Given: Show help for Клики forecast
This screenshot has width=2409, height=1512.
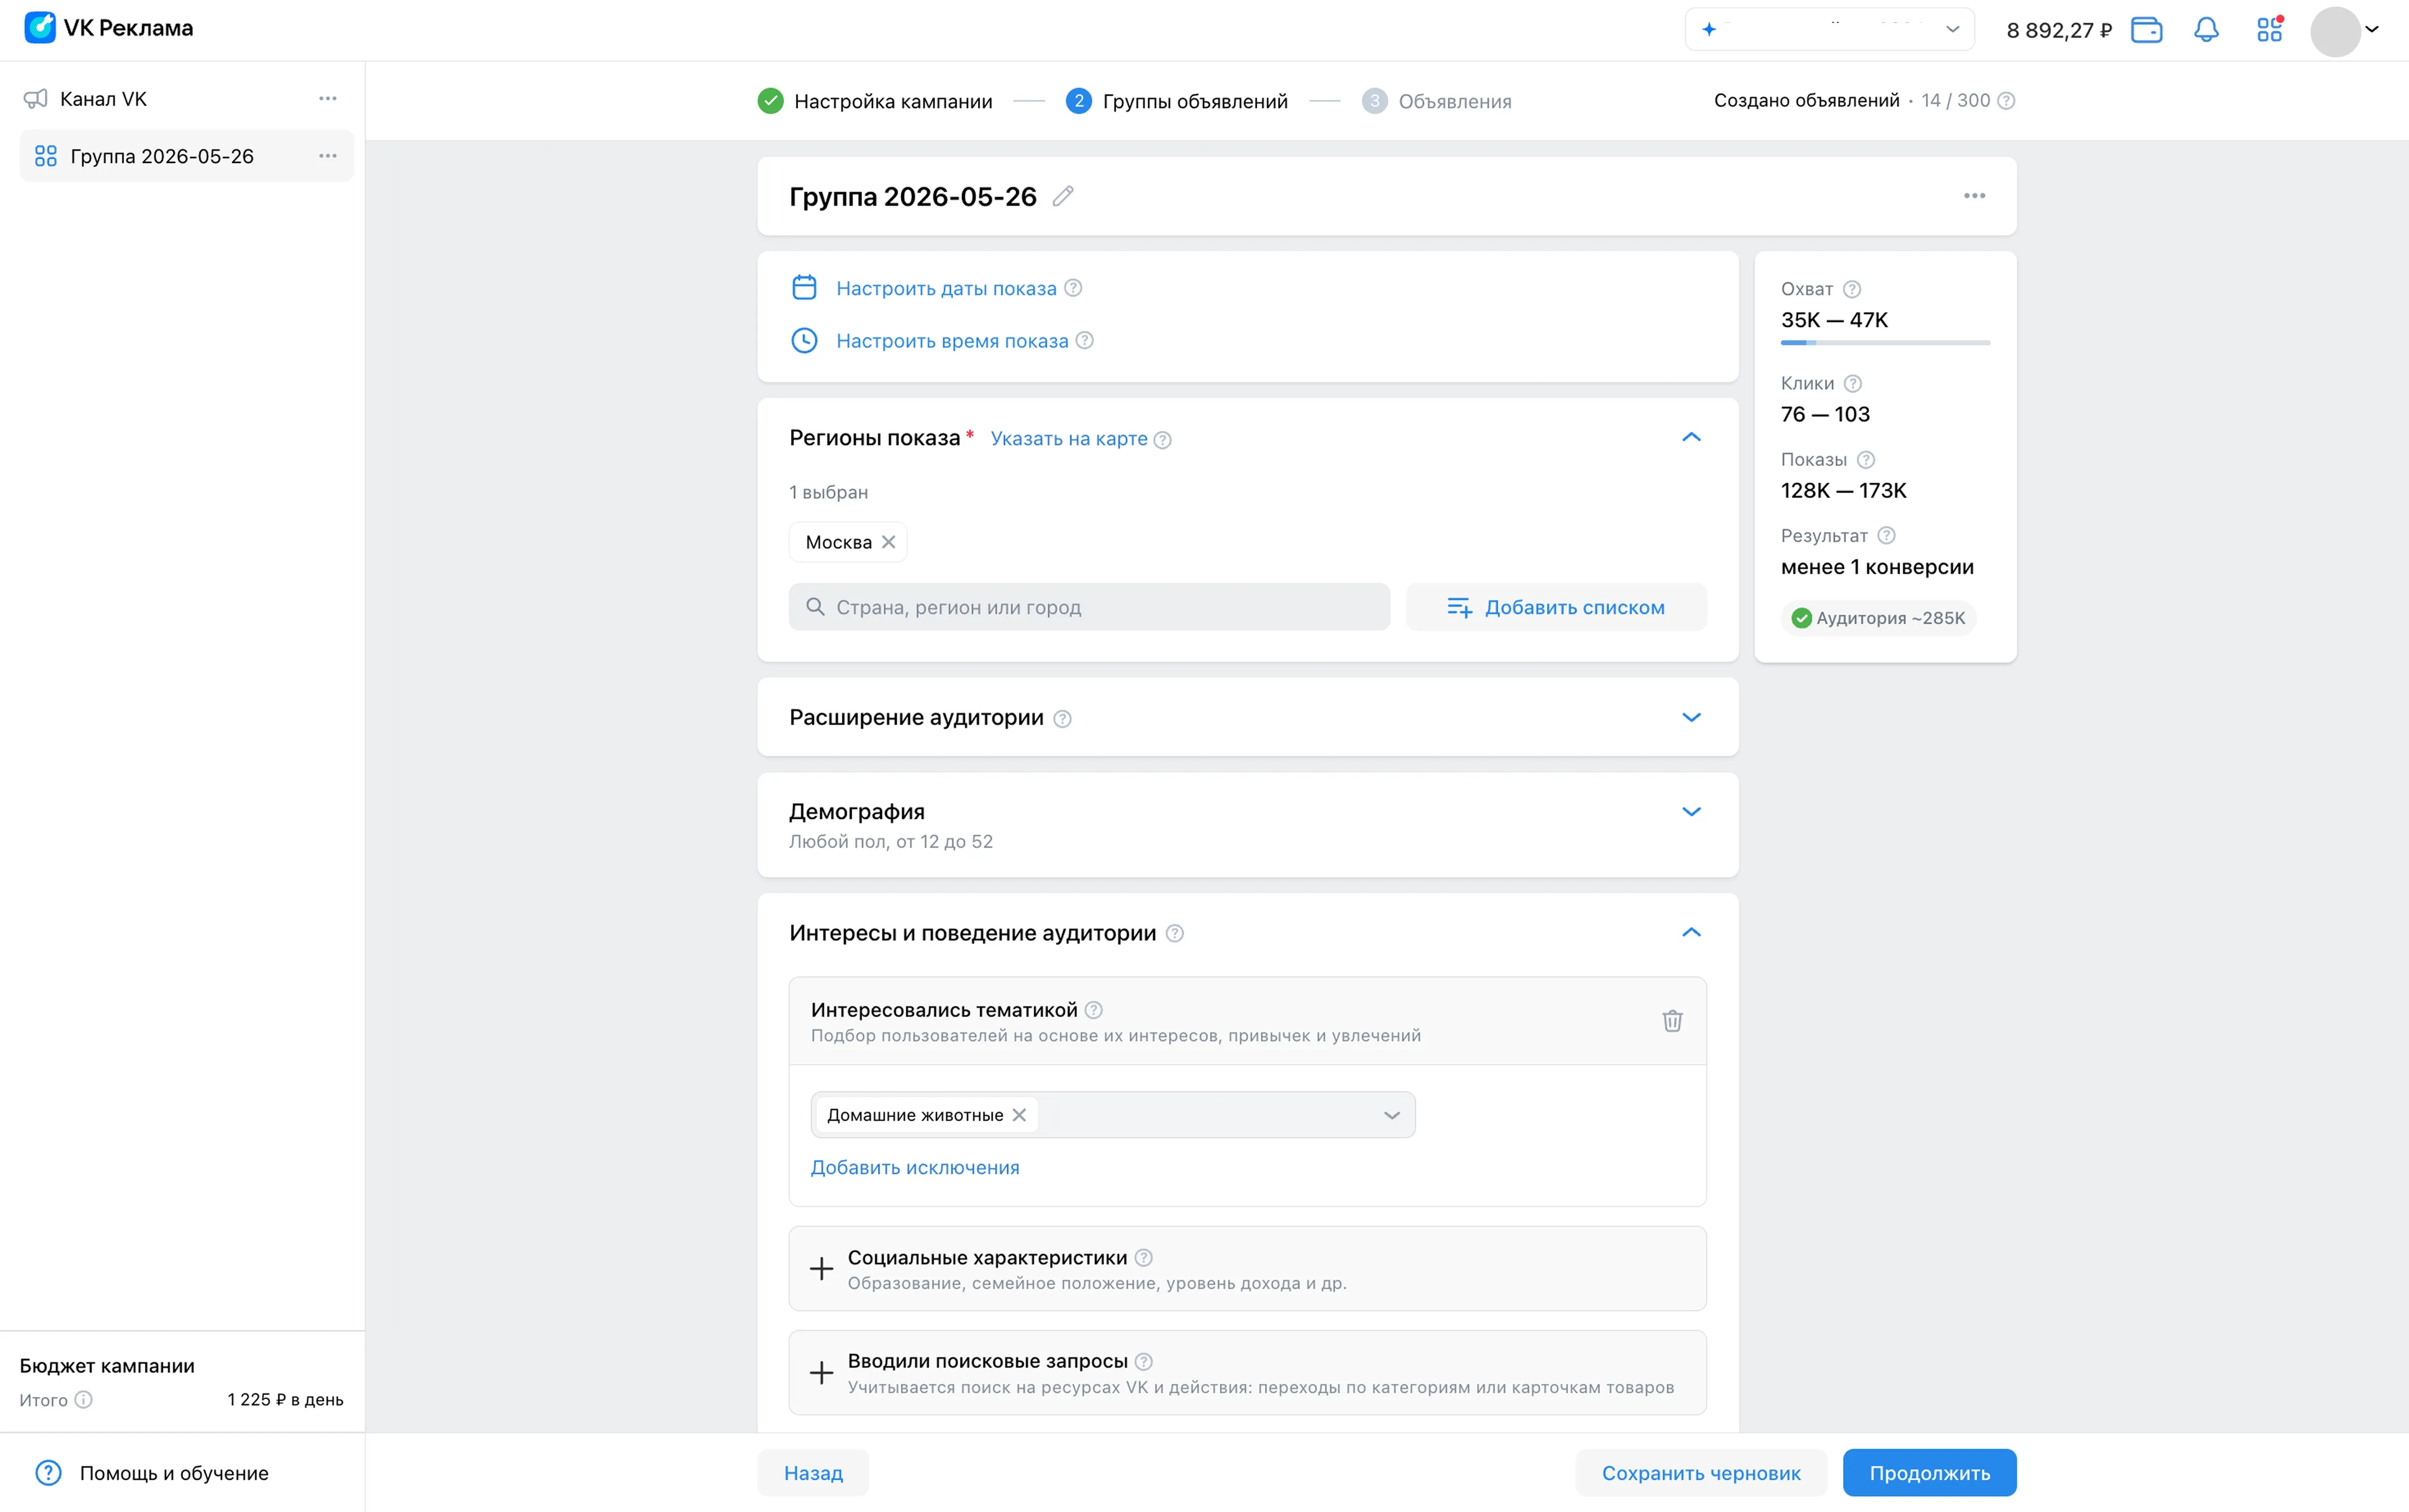Looking at the screenshot, I should [x=1853, y=384].
